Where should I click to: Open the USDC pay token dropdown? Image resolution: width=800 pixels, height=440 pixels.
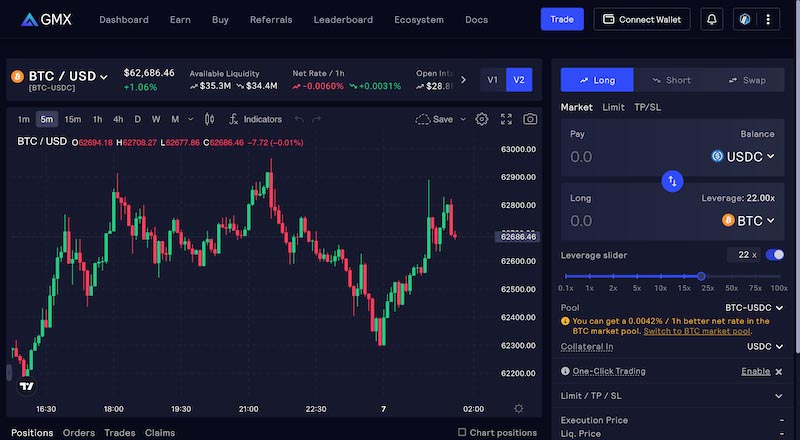click(x=743, y=156)
